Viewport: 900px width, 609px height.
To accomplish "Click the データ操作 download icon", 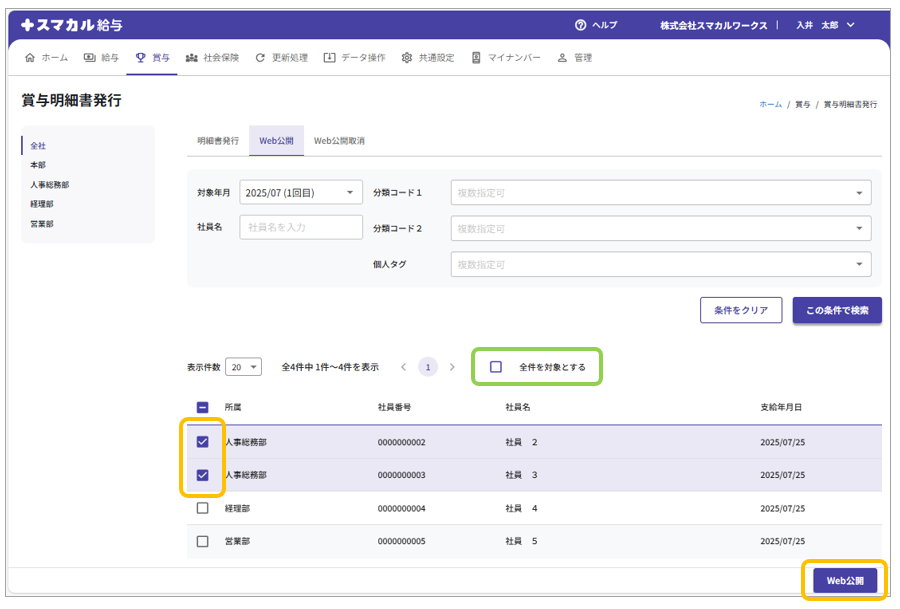I will pyautogui.click(x=329, y=58).
